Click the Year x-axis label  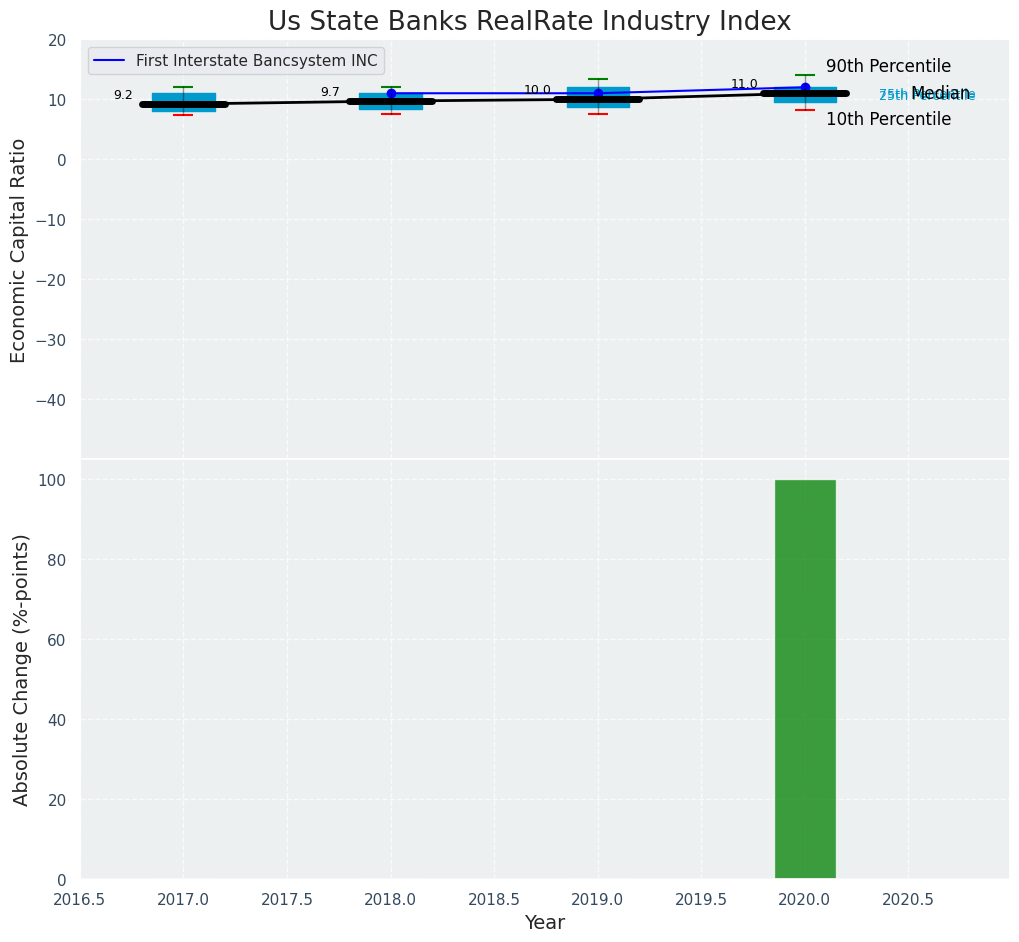click(545, 922)
